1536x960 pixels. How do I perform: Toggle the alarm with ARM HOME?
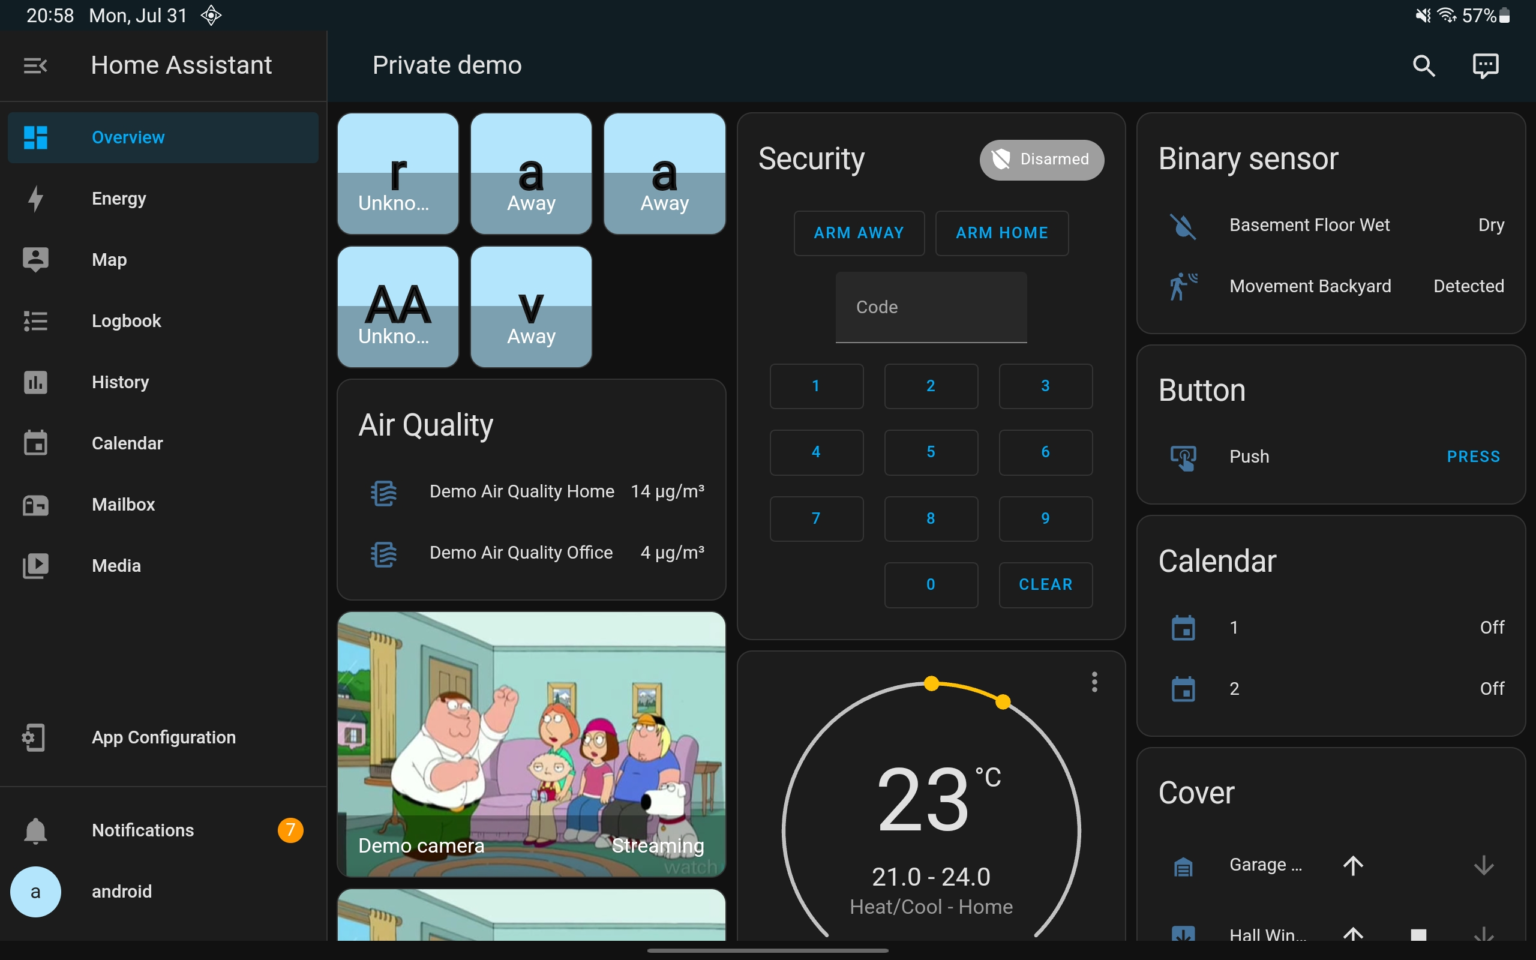(1001, 232)
